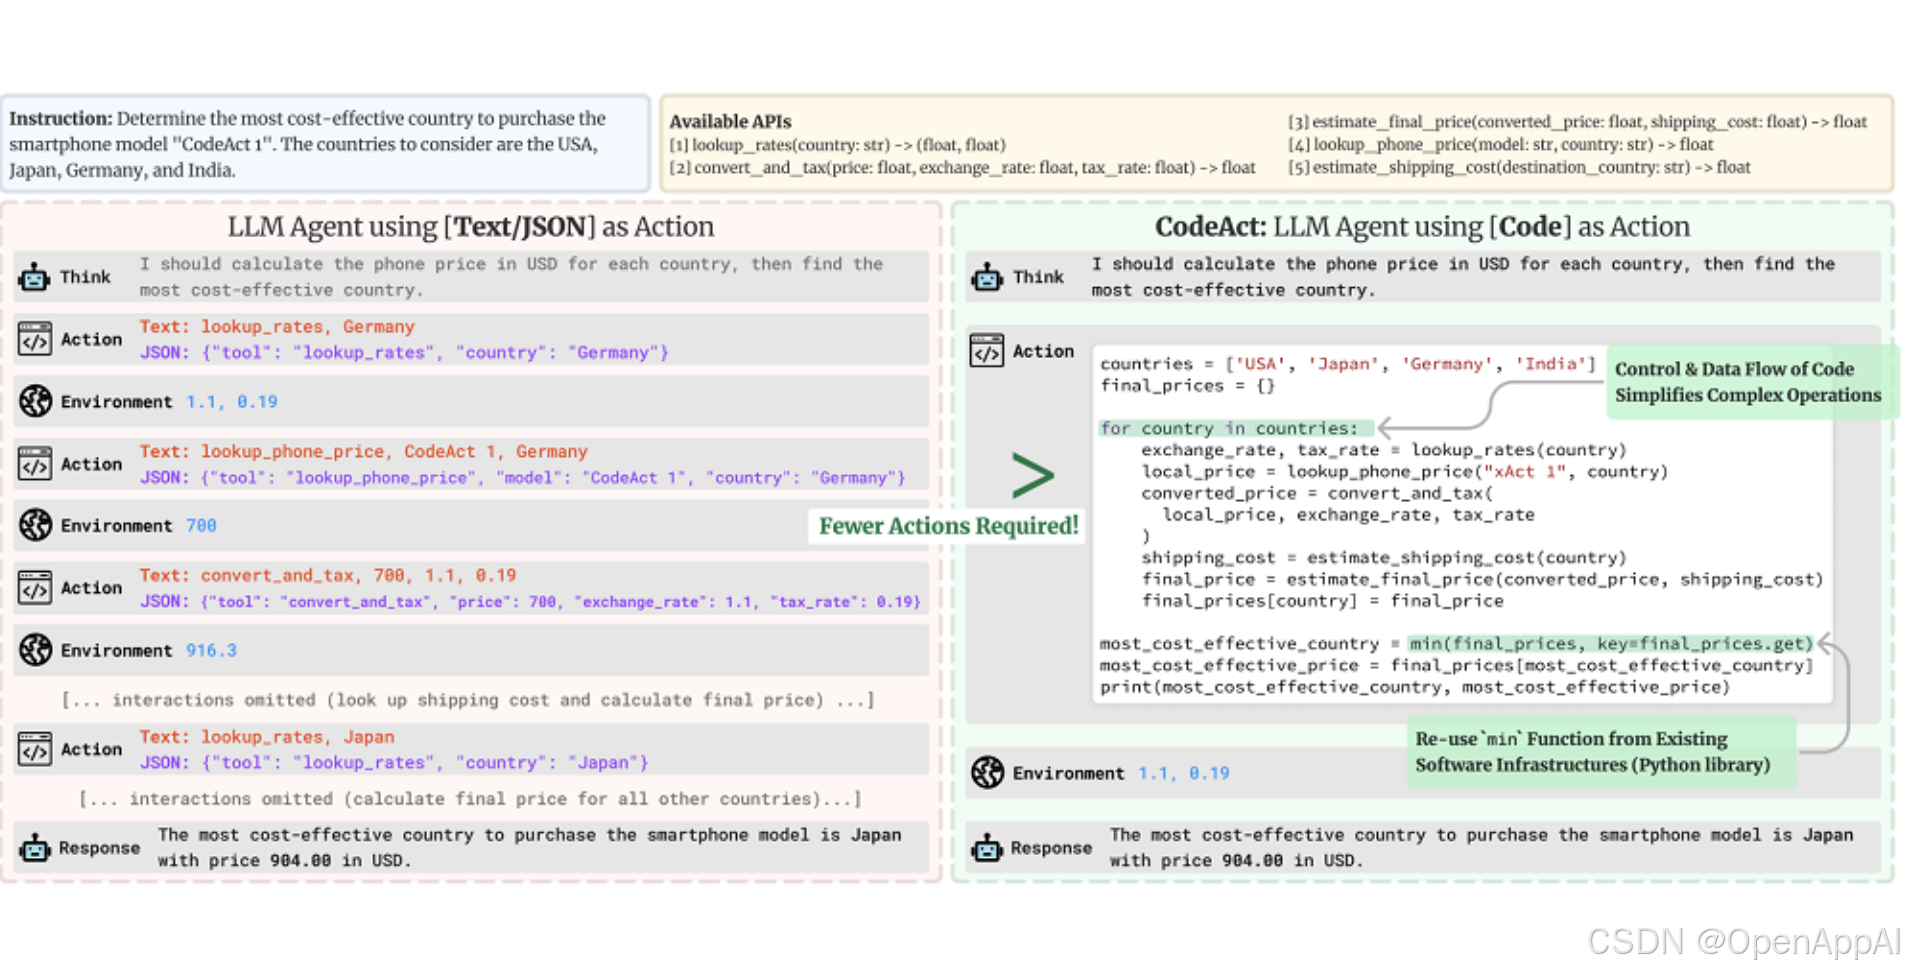1906x973 pixels.
Task: Click the code line 'converted_price = convert_and_tax('
Action: tap(1317, 493)
